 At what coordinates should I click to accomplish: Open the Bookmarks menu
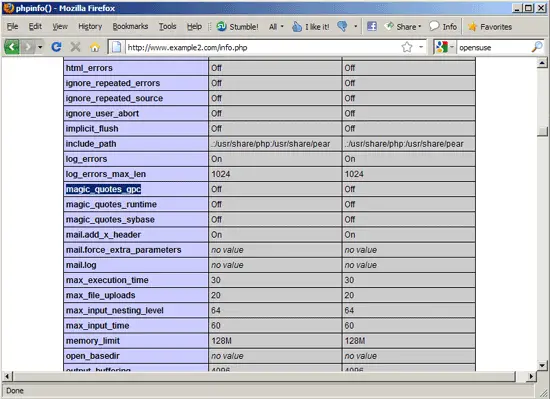(x=130, y=27)
